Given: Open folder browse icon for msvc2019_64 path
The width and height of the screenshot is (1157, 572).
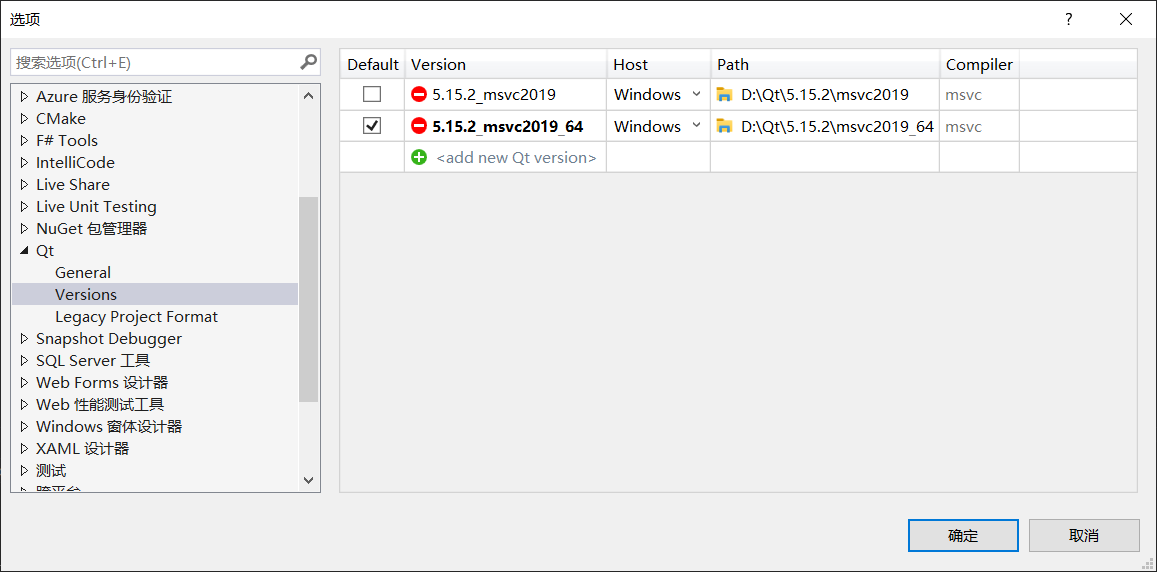Looking at the screenshot, I should point(725,126).
